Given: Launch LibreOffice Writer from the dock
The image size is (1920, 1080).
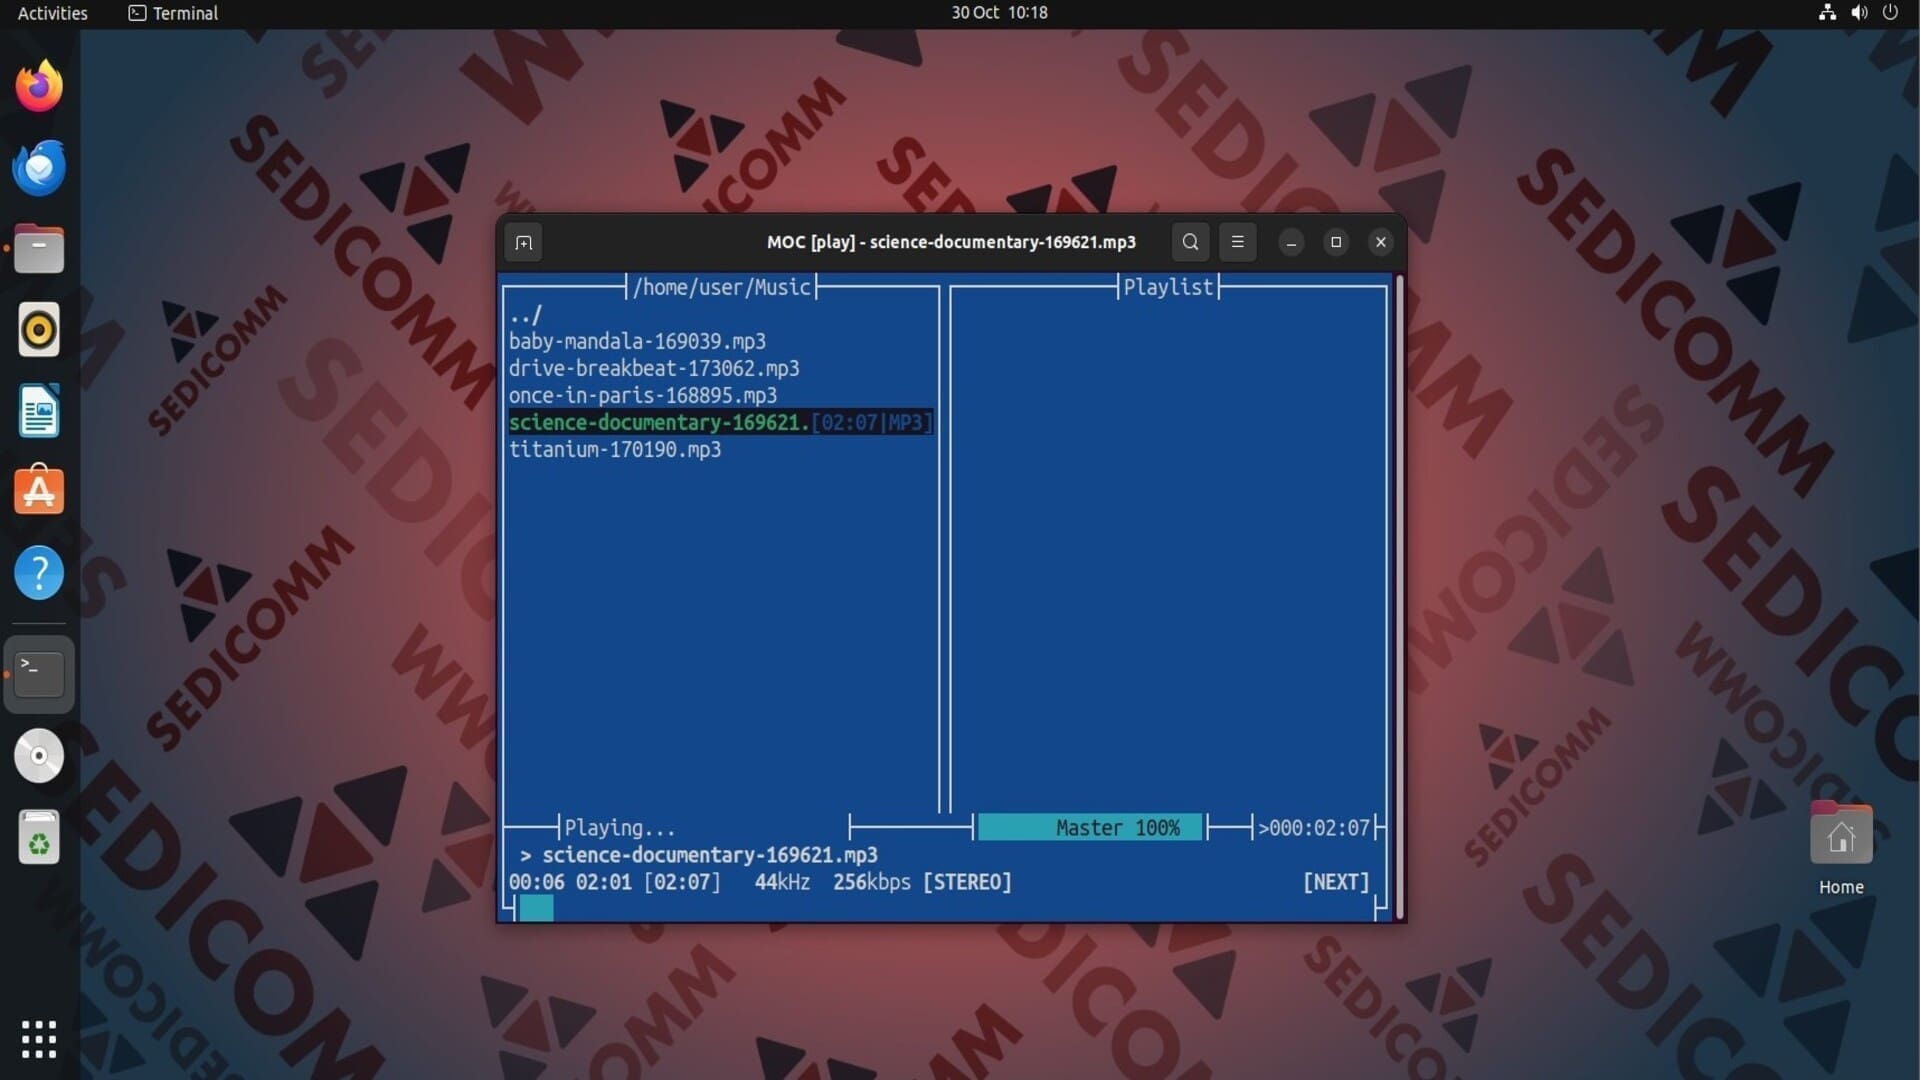Looking at the screenshot, I should point(39,410).
